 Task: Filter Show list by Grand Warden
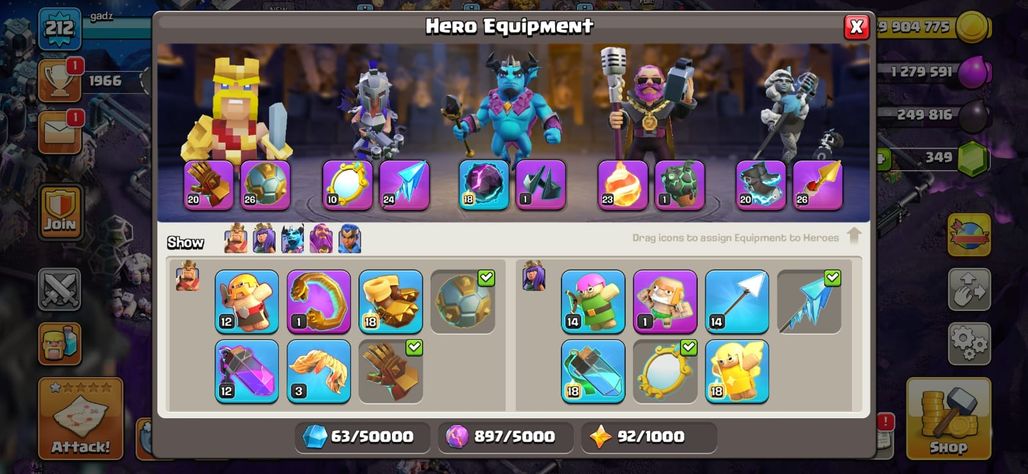point(321,239)
